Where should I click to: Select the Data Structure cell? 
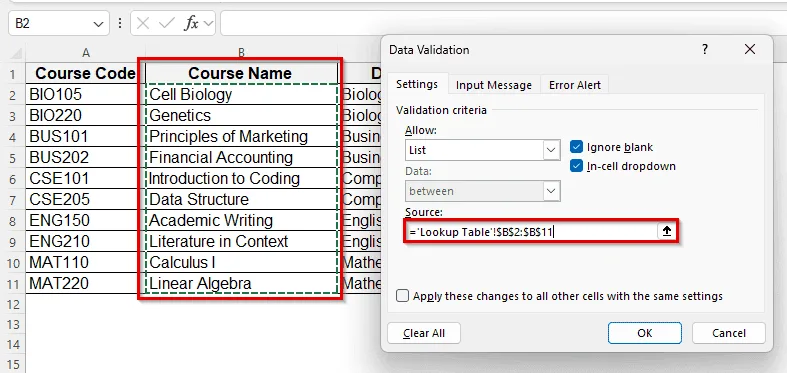point(241,199)
